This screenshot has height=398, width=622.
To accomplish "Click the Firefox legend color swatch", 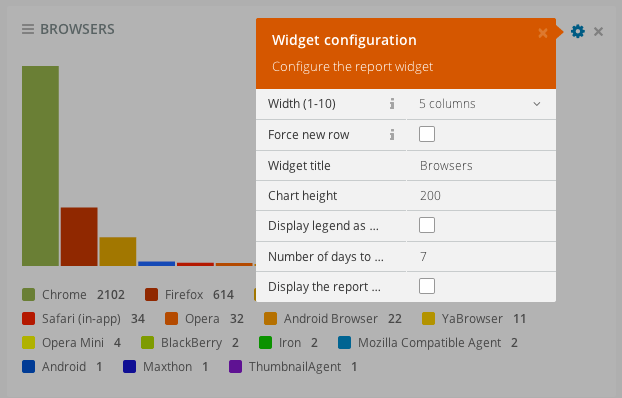I will tap(152, 295).
